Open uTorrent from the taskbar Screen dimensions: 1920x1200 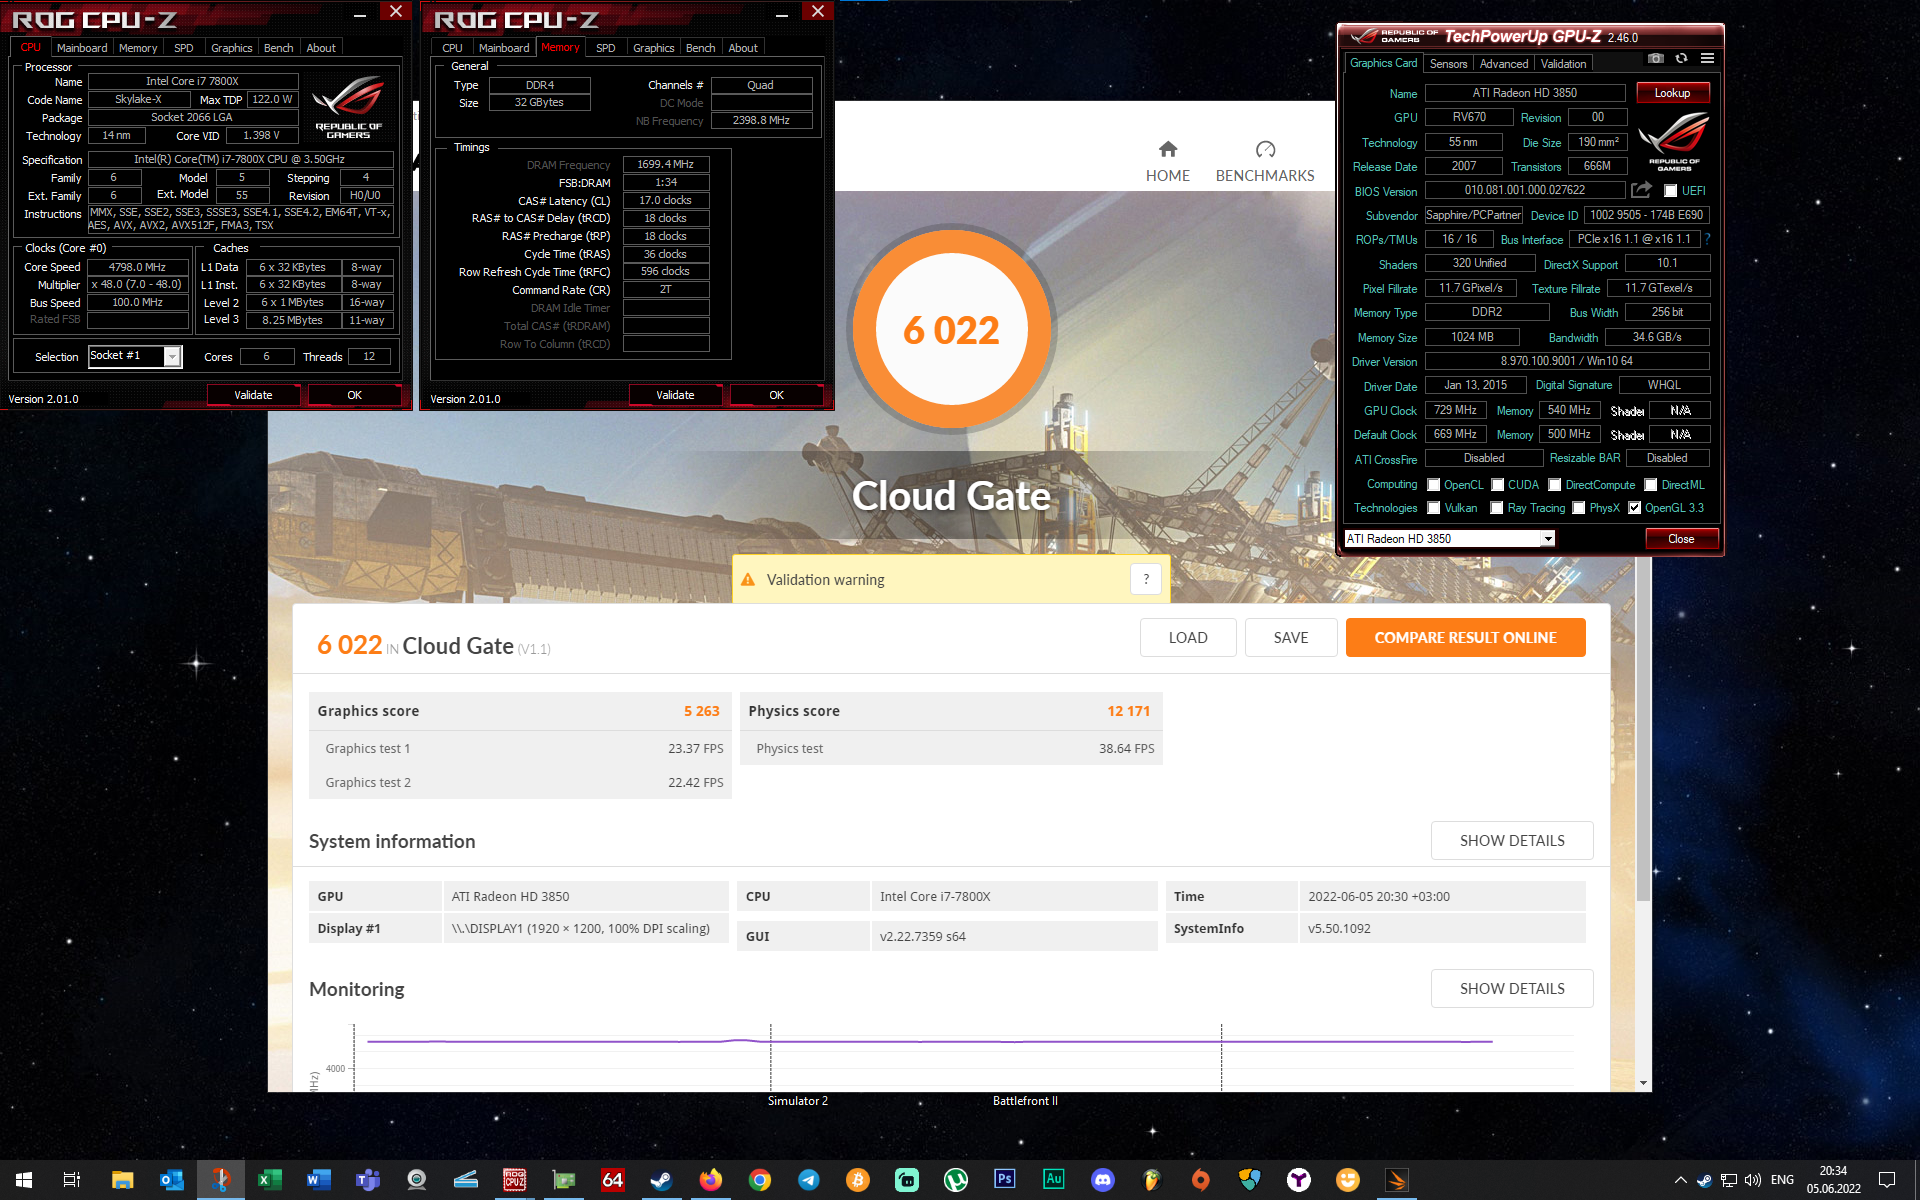(955, 1180)
